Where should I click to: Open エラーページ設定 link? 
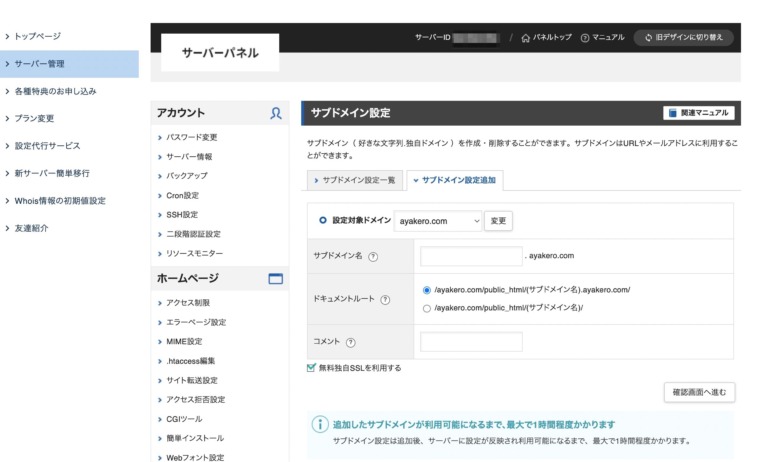click(196, 322)
